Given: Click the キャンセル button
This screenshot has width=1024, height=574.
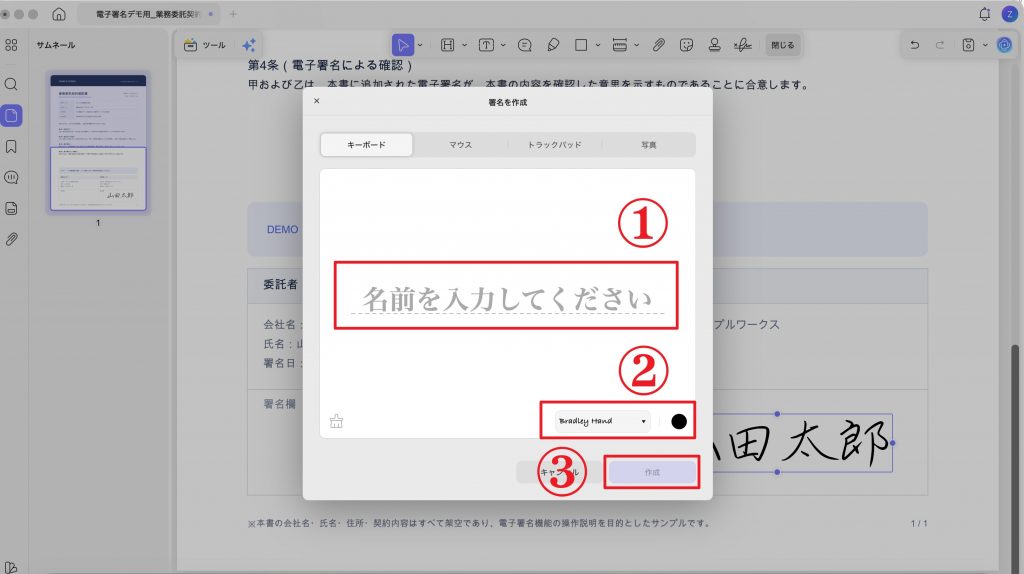Looking at the screenshot, I should pyautogui.click(x=559, y=472).
